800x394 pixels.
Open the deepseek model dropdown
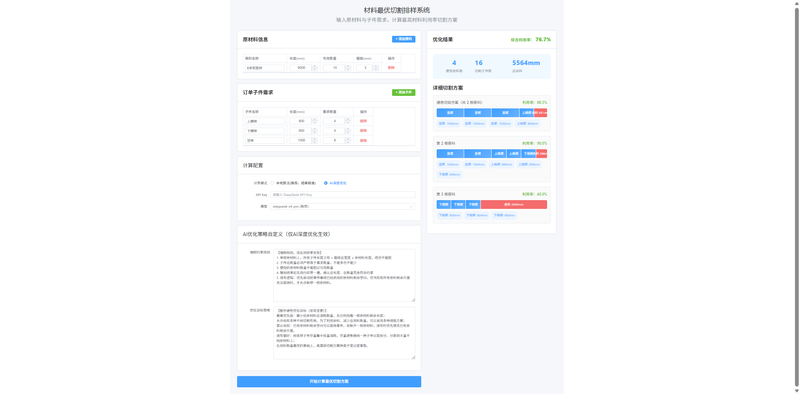pos(343,207)
